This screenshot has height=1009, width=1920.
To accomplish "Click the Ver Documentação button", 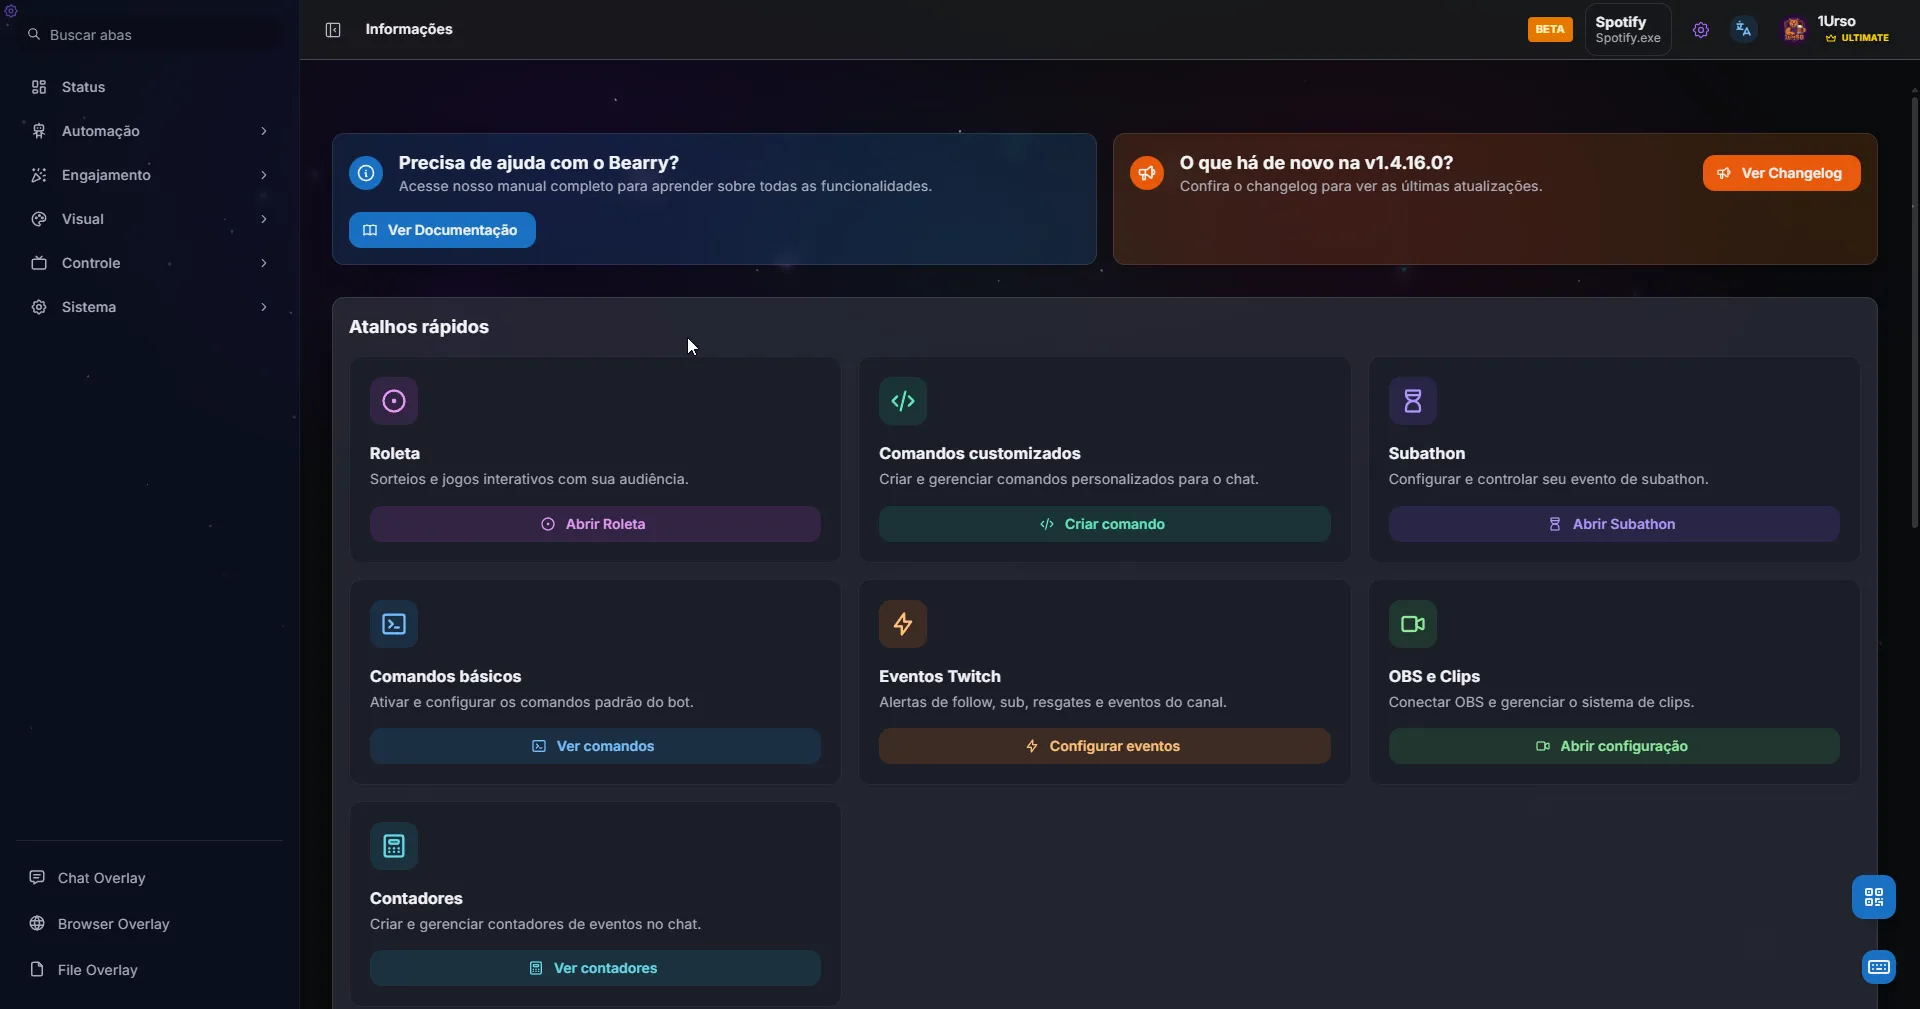I will click(x=442, y=230).
